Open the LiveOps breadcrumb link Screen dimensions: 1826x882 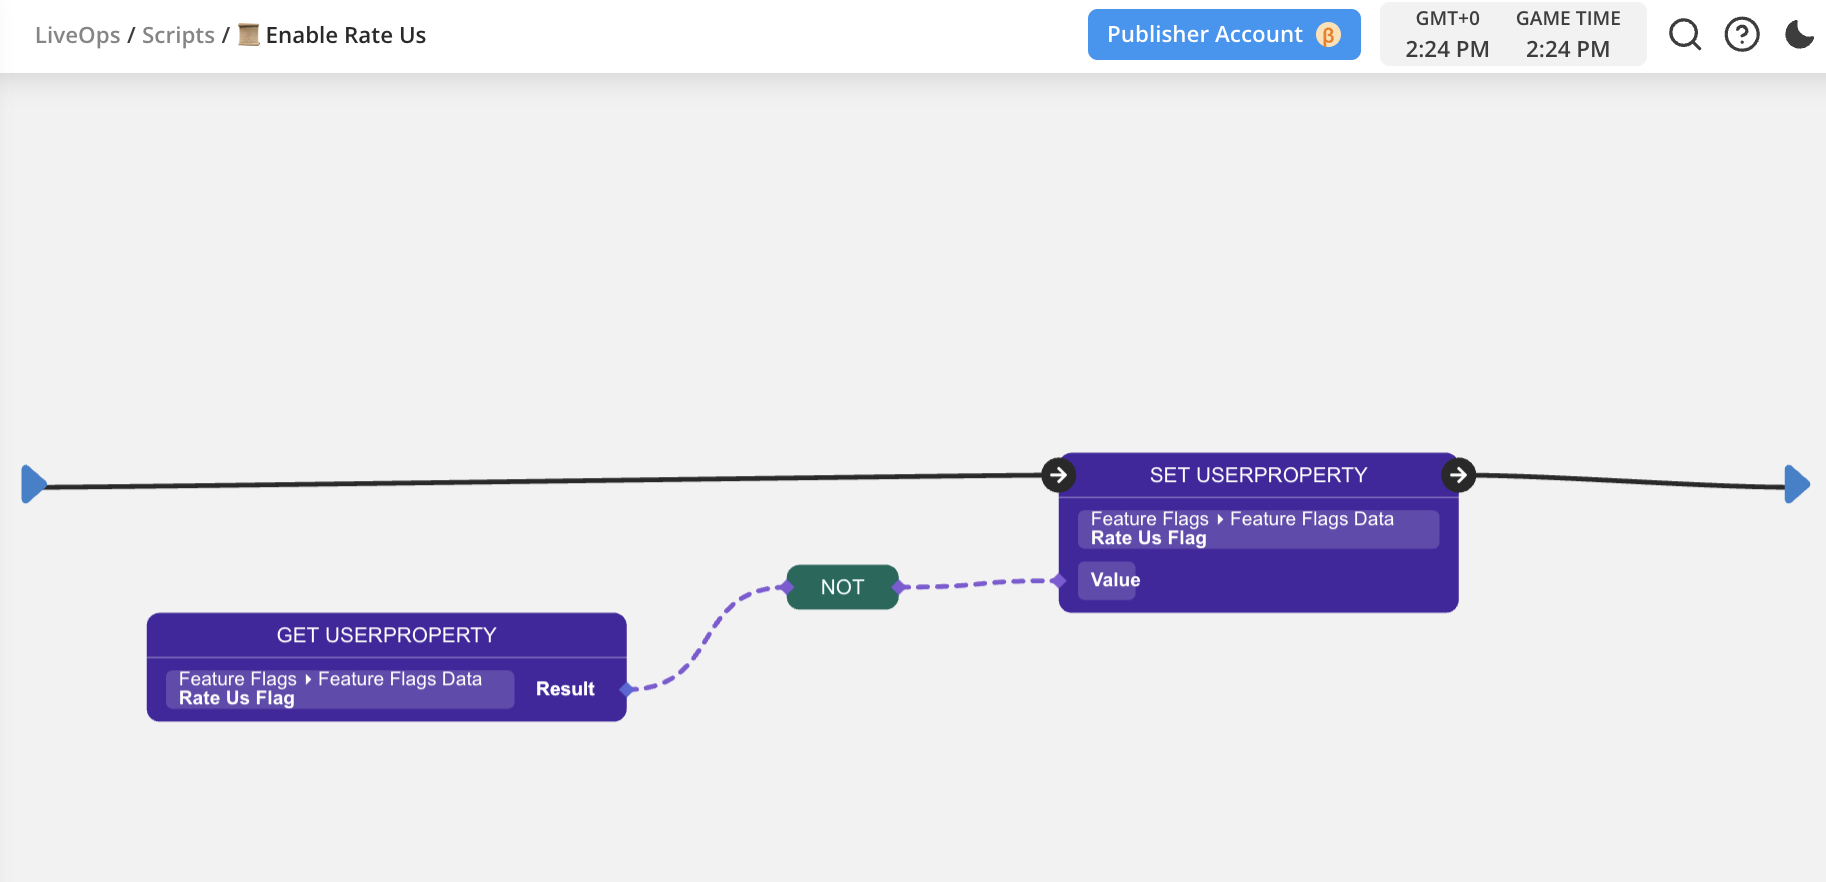(x=77, y=35)
